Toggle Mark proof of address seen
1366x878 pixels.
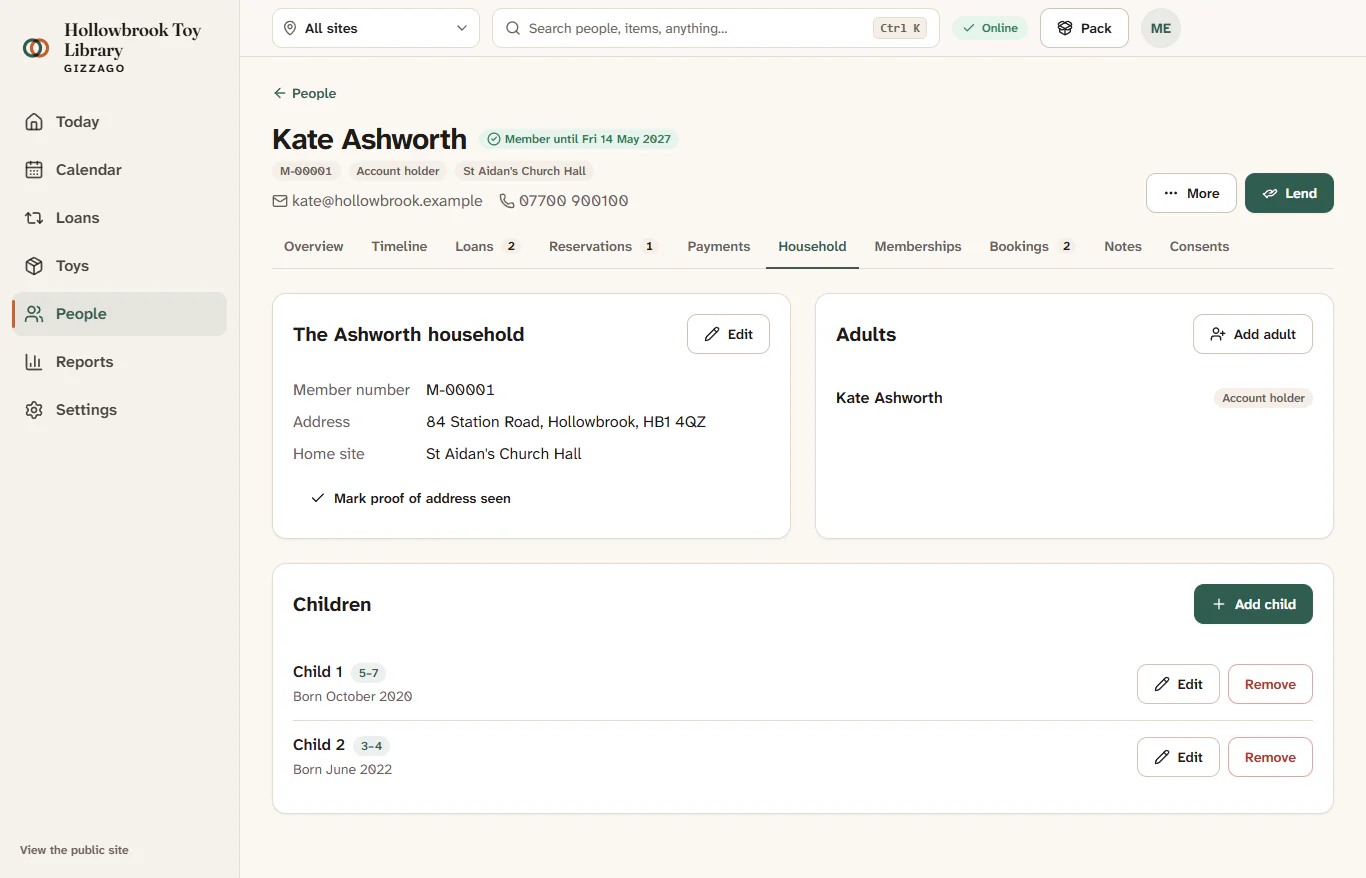pos(411,498)
